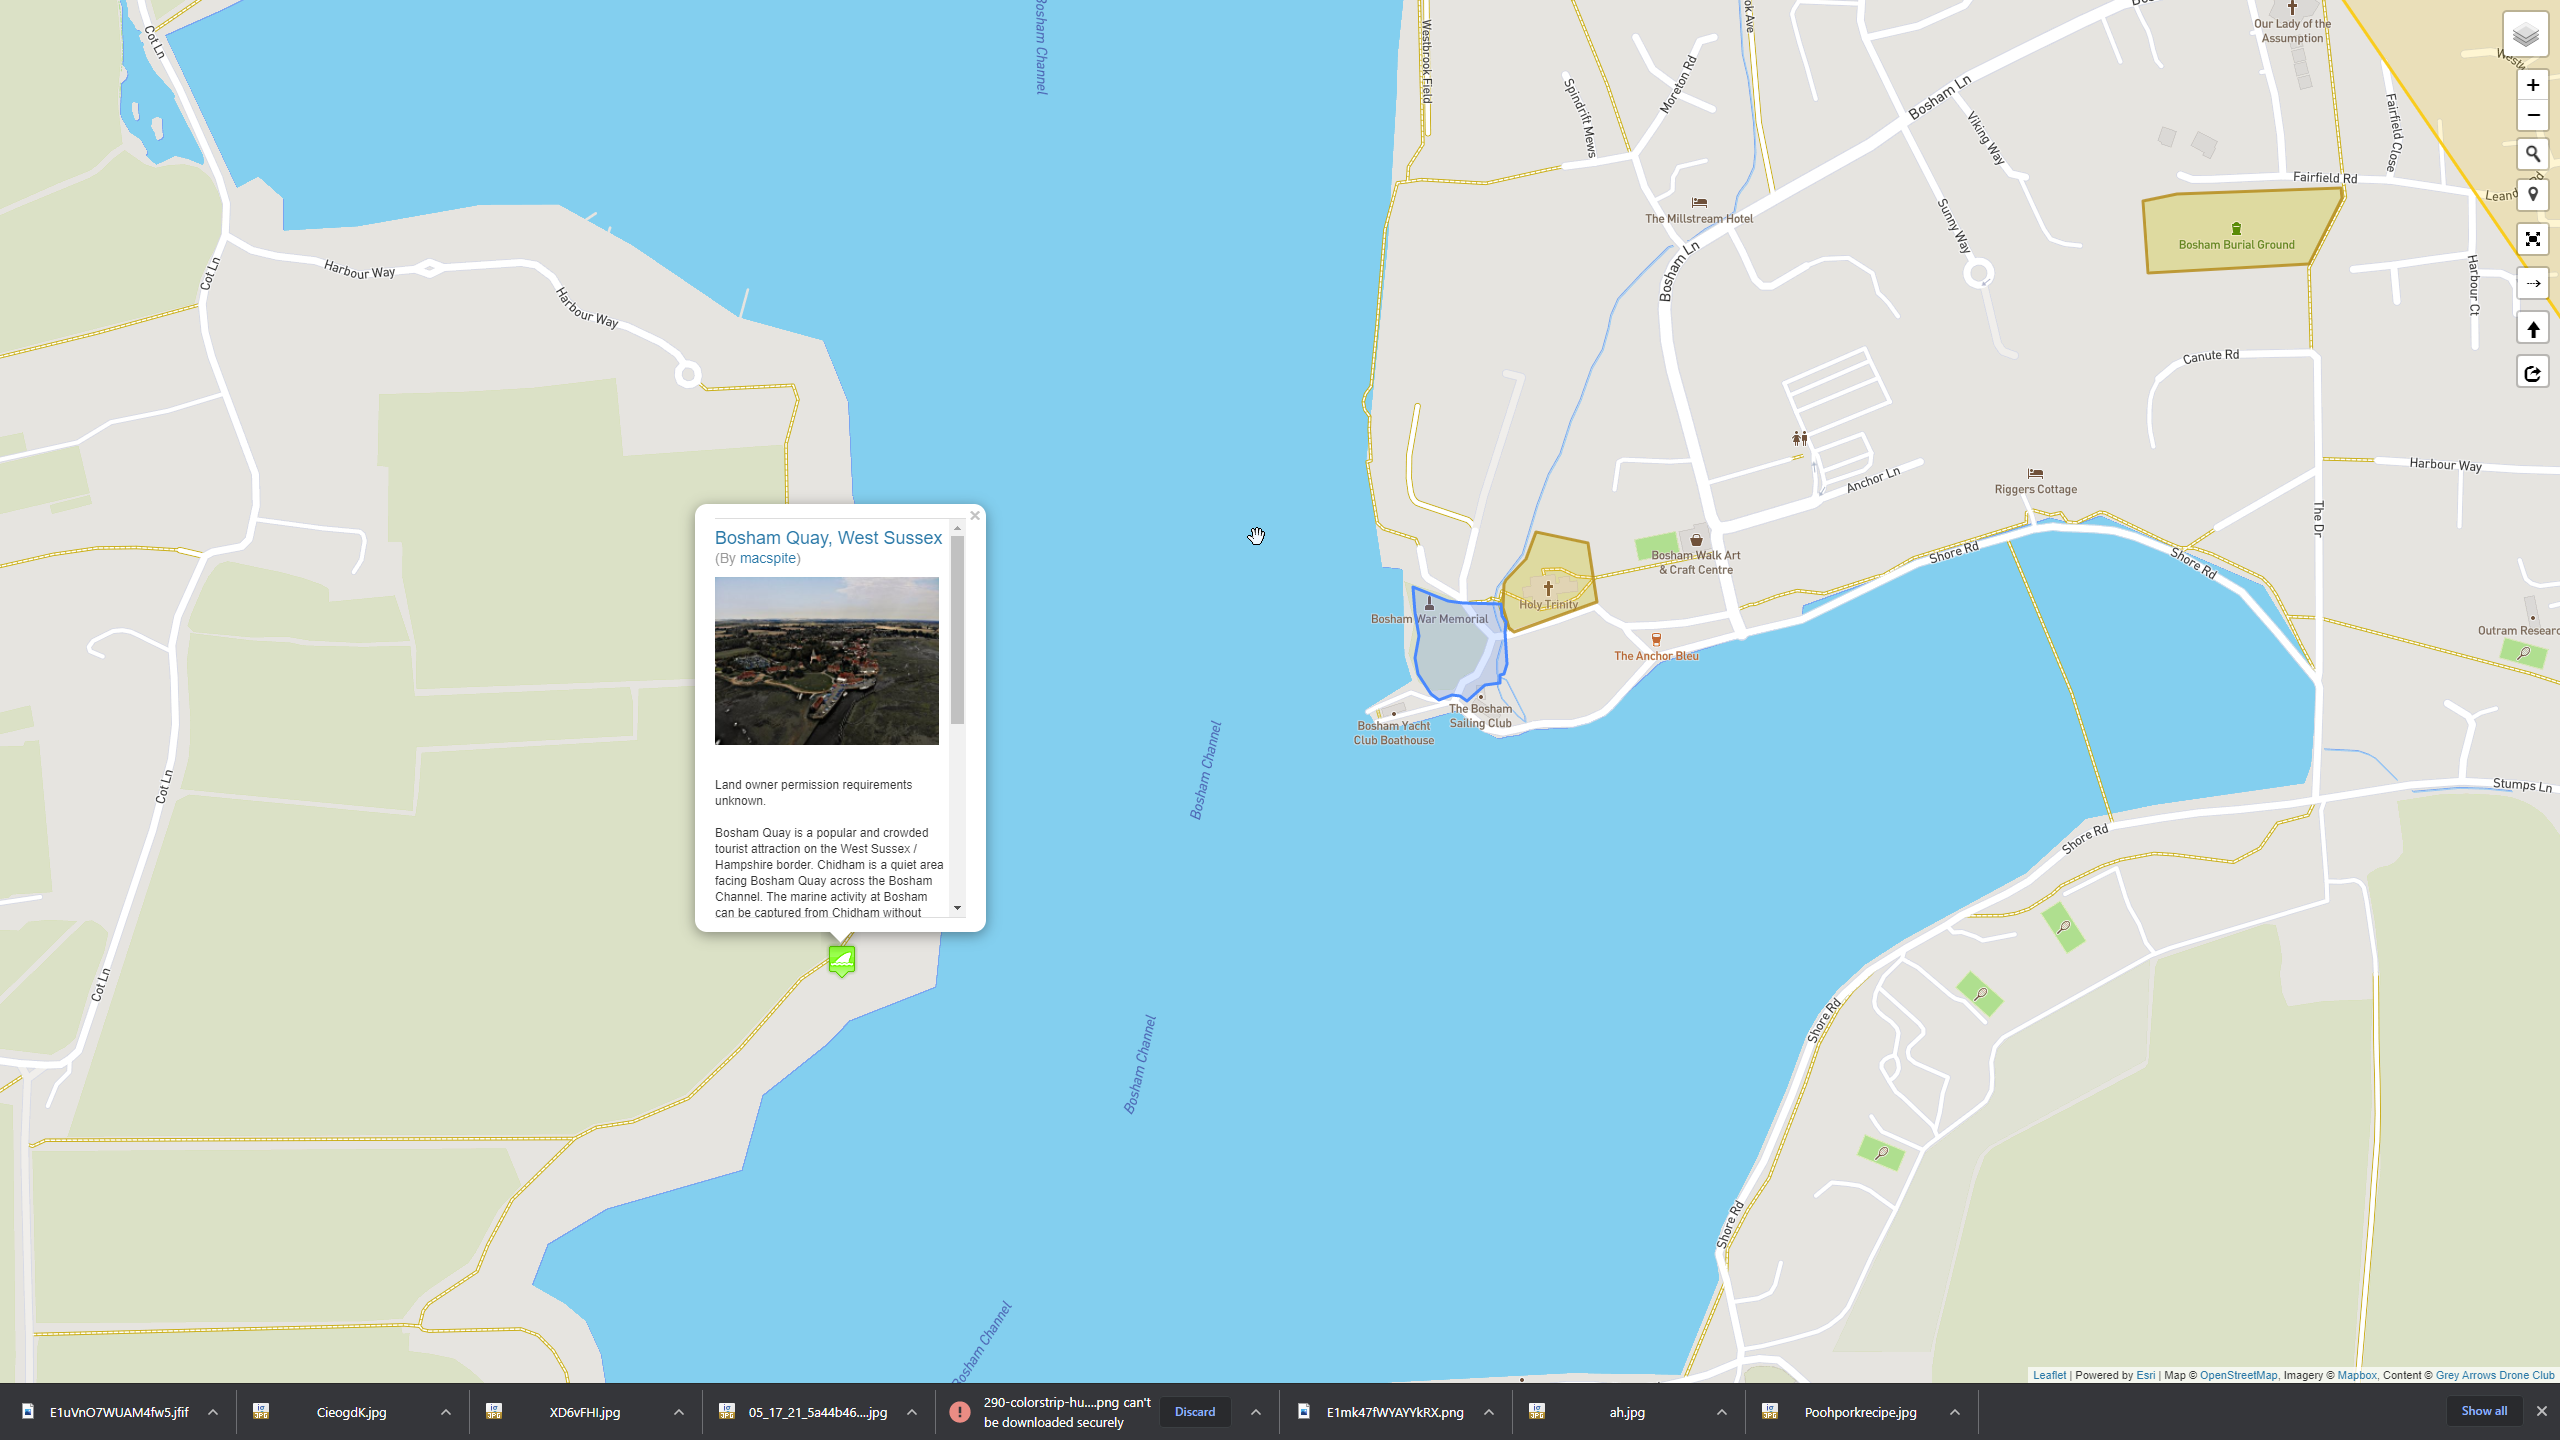Select the green drone marker
This screenshot has width=2560, height=1440.
pos(842,960)
